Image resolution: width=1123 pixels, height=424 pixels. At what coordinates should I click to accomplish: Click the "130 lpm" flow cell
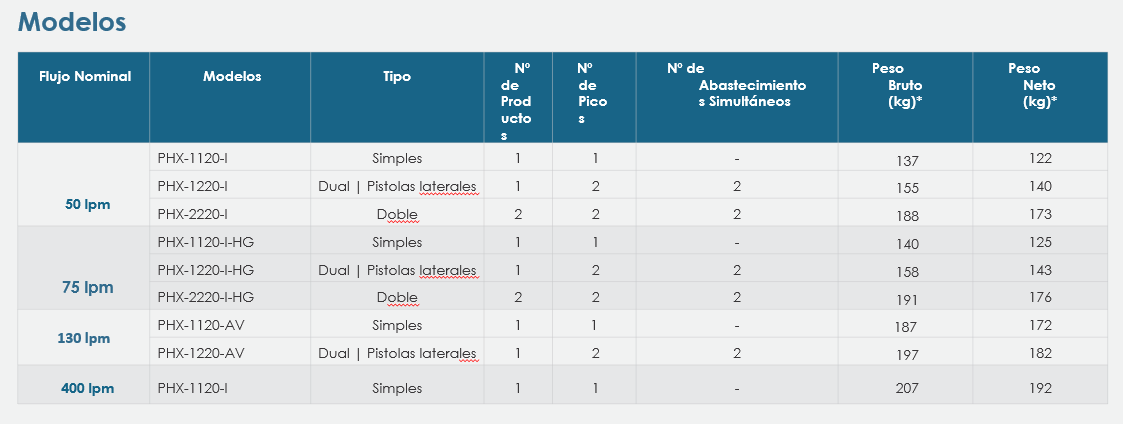(x=84, y=338)
